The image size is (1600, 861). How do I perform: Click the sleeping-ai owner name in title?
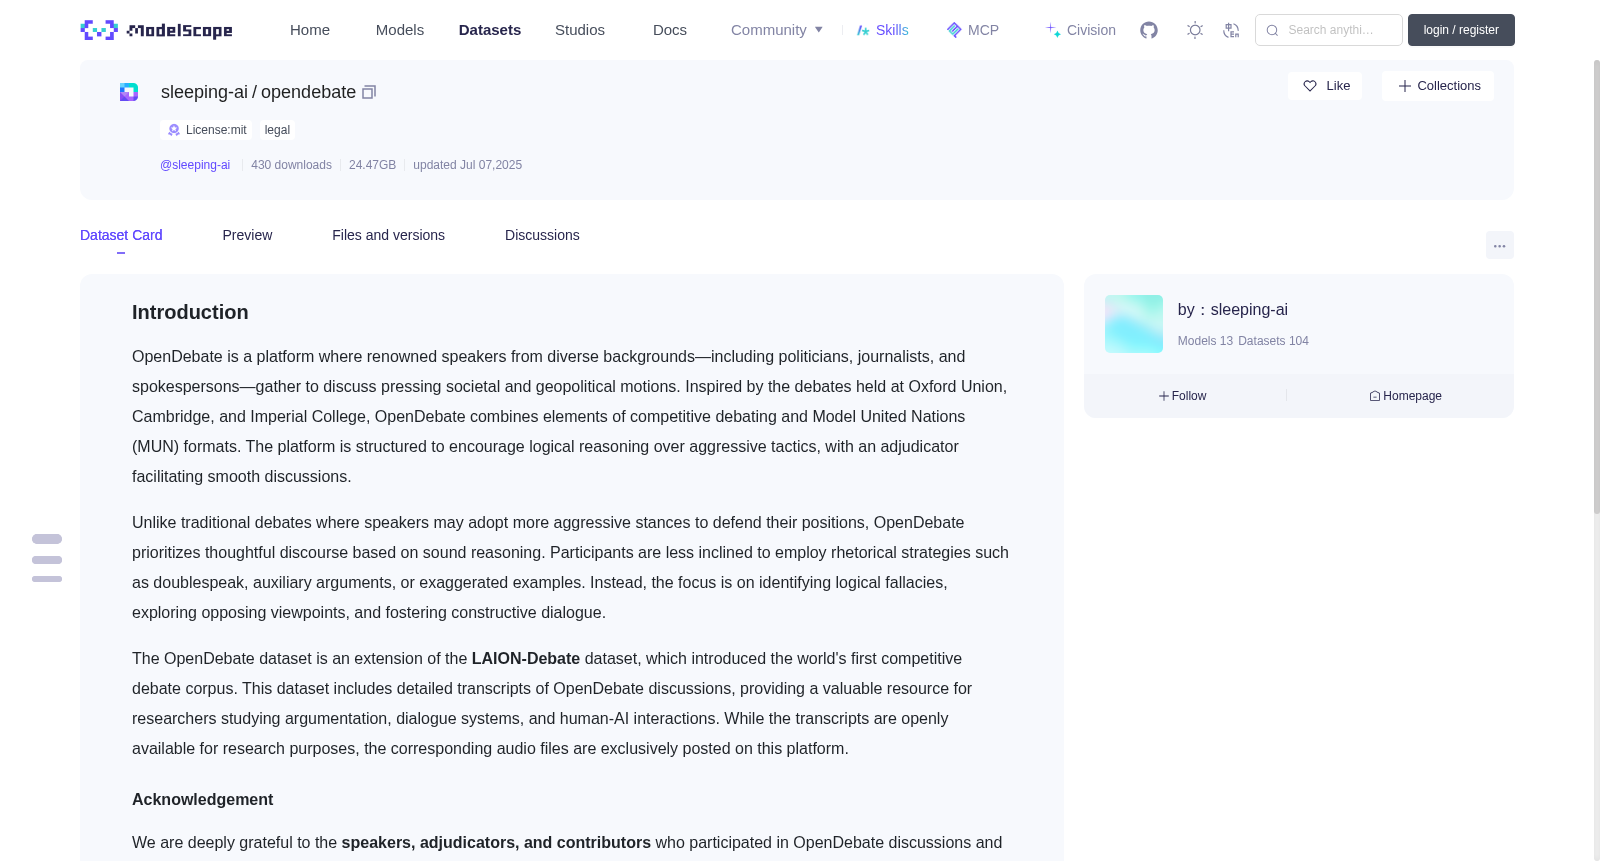pyautogui.click(x=204, y=92)
